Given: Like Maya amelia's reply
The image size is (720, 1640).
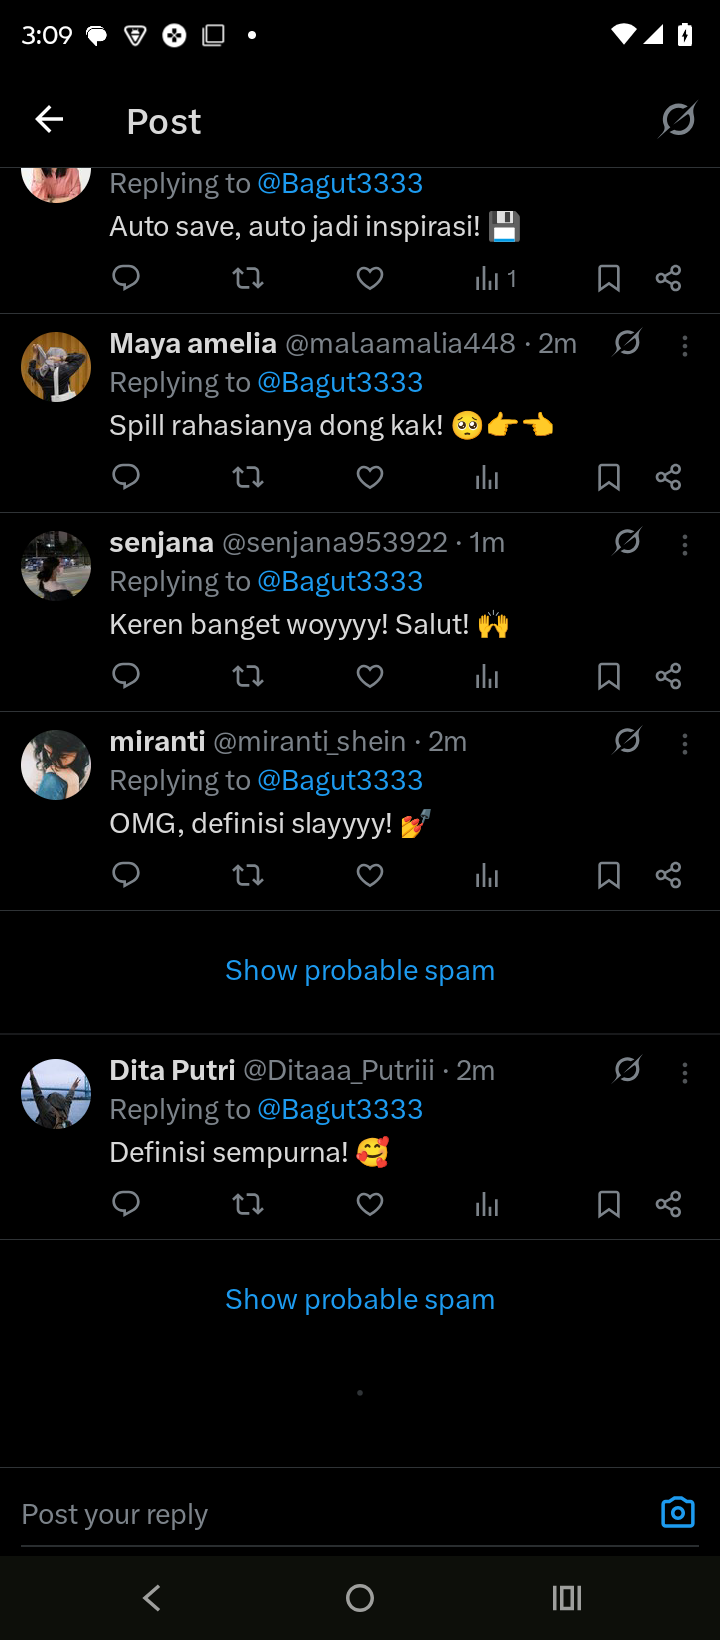Looking at the screenshot, I should [370, 478].
